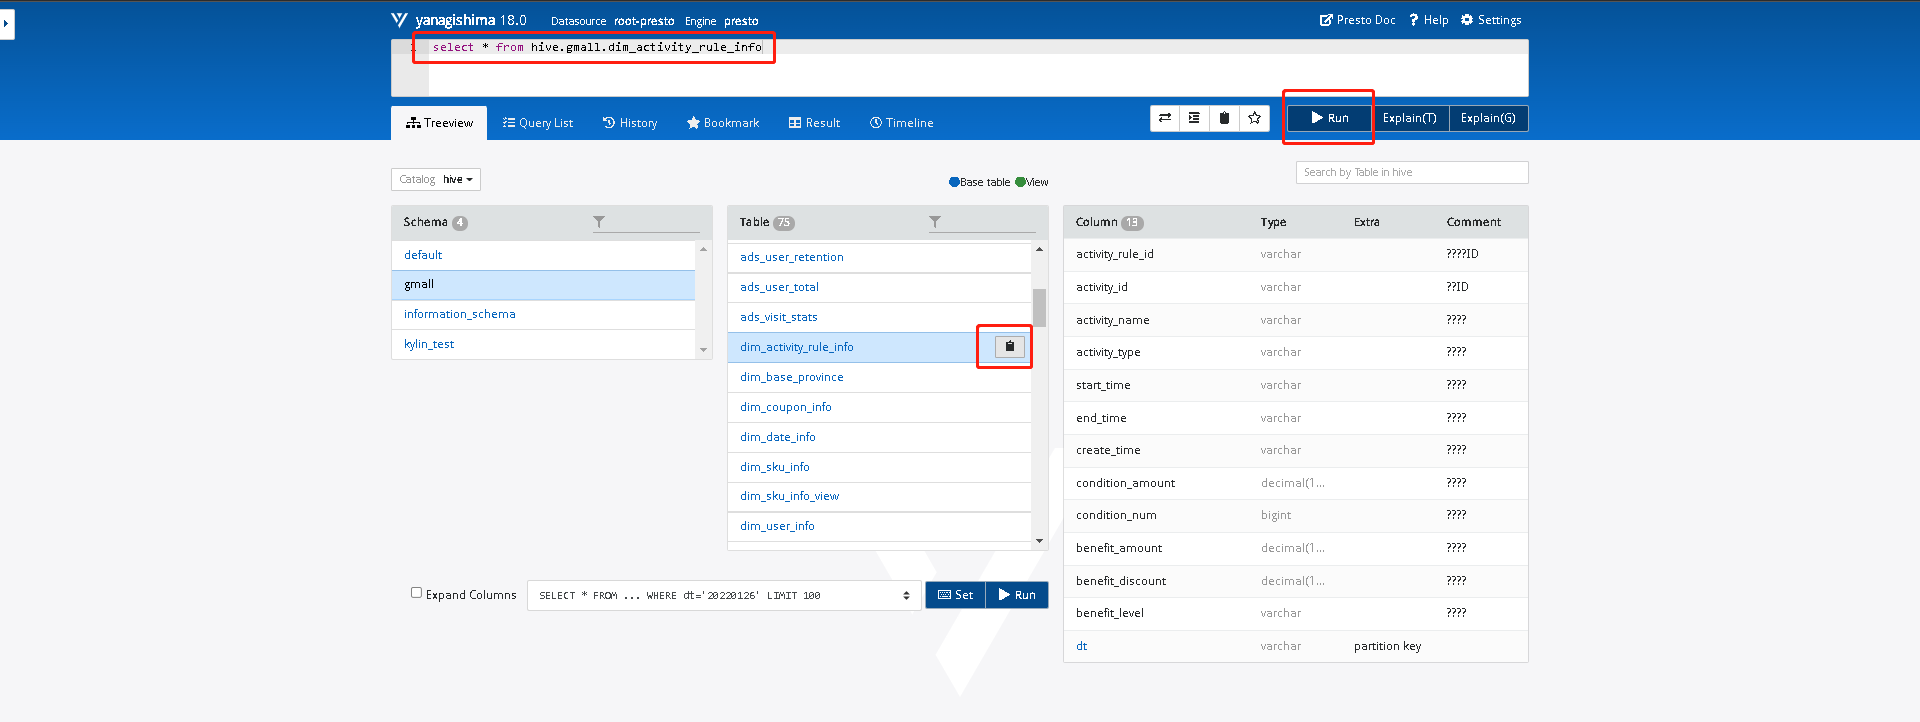
Task: Click table list scroll down arrow
Action: pos(1039,541)
